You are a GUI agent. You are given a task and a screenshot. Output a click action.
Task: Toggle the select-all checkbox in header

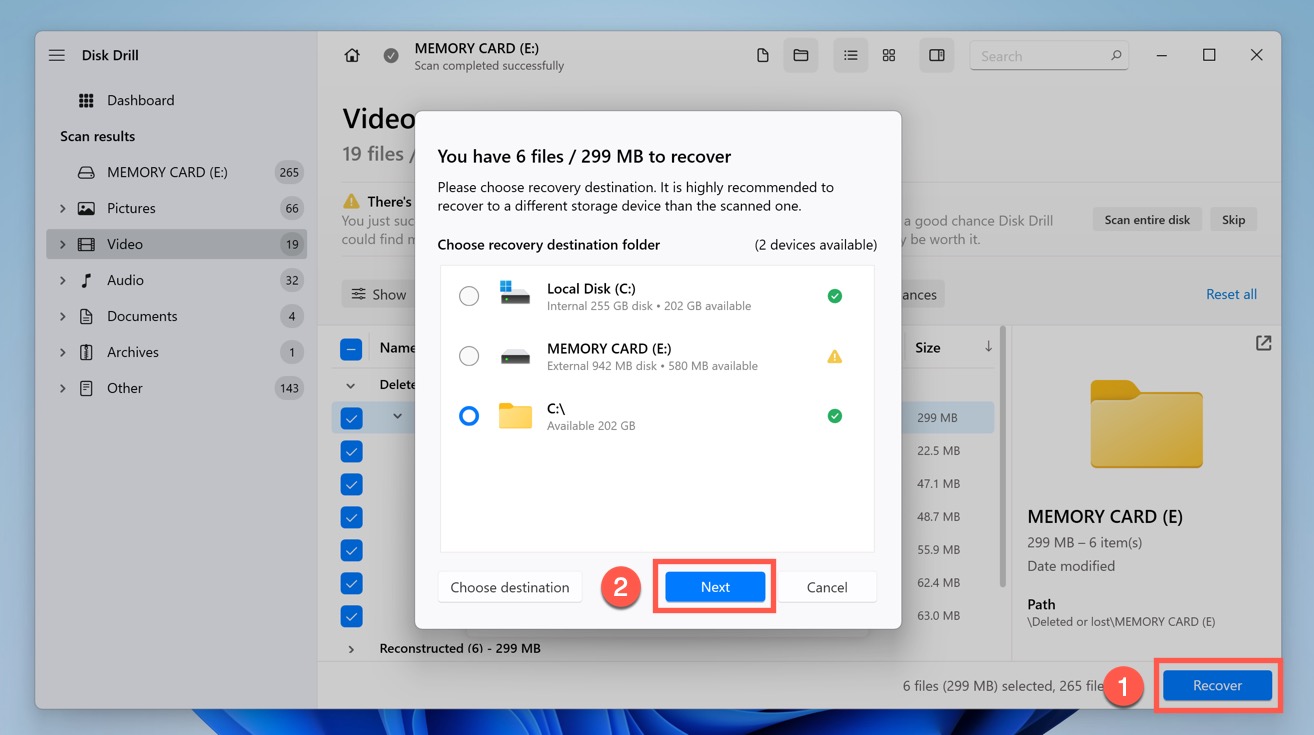coord(351,349)
